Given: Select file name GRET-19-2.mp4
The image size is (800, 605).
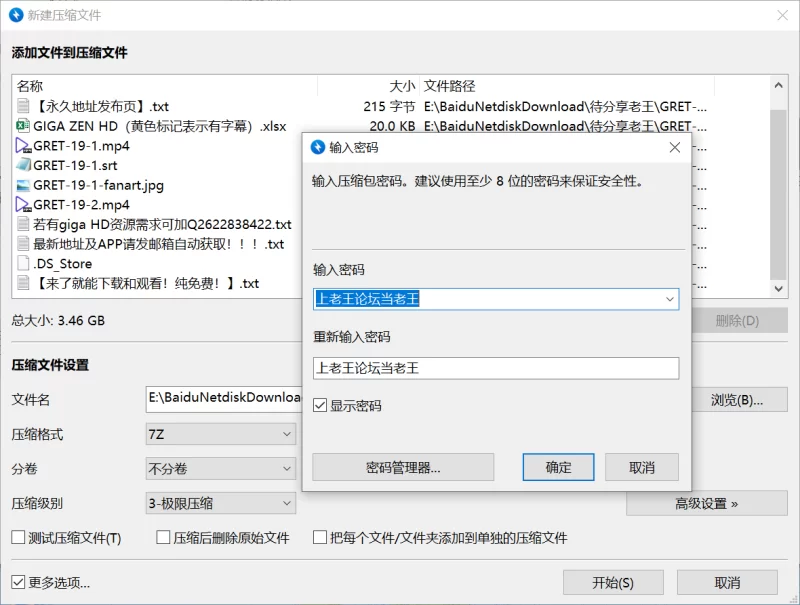Looking at the screenshot, I should coord(81,205).
